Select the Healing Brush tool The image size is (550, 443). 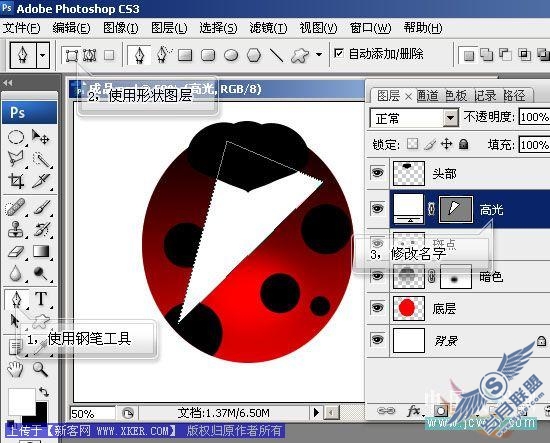click(x=16, y=207)
